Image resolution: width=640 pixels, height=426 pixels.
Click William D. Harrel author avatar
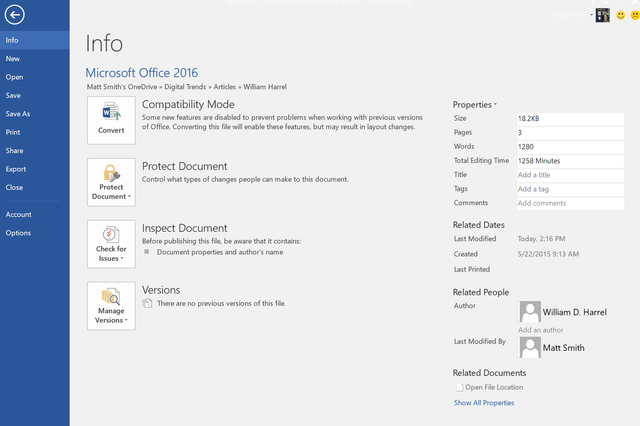coord(530,312)
